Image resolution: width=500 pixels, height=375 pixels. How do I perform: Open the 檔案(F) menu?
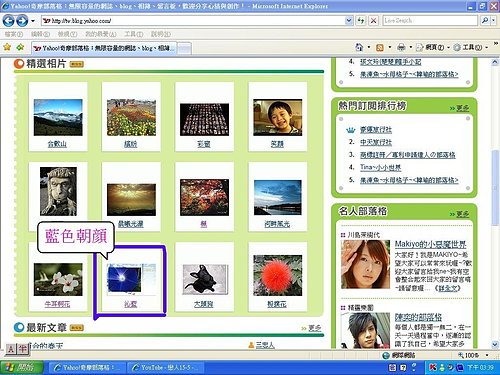pos(14,34)
